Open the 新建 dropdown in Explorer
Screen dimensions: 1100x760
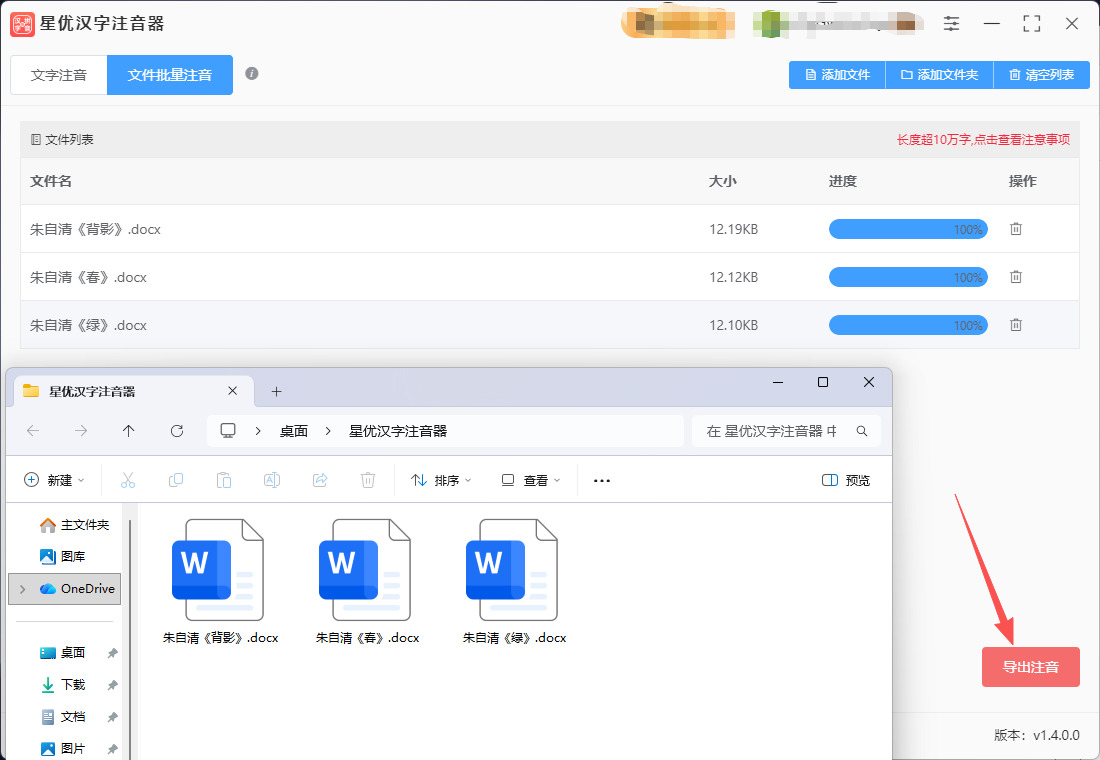point(54,480)
